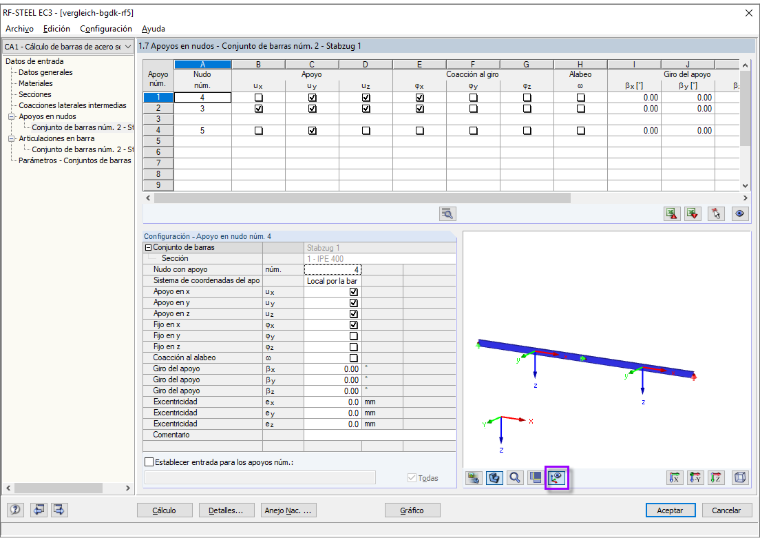Enable the warping ω checkbox in row 2
760x541 pixels.
click(x=581, y=109)
